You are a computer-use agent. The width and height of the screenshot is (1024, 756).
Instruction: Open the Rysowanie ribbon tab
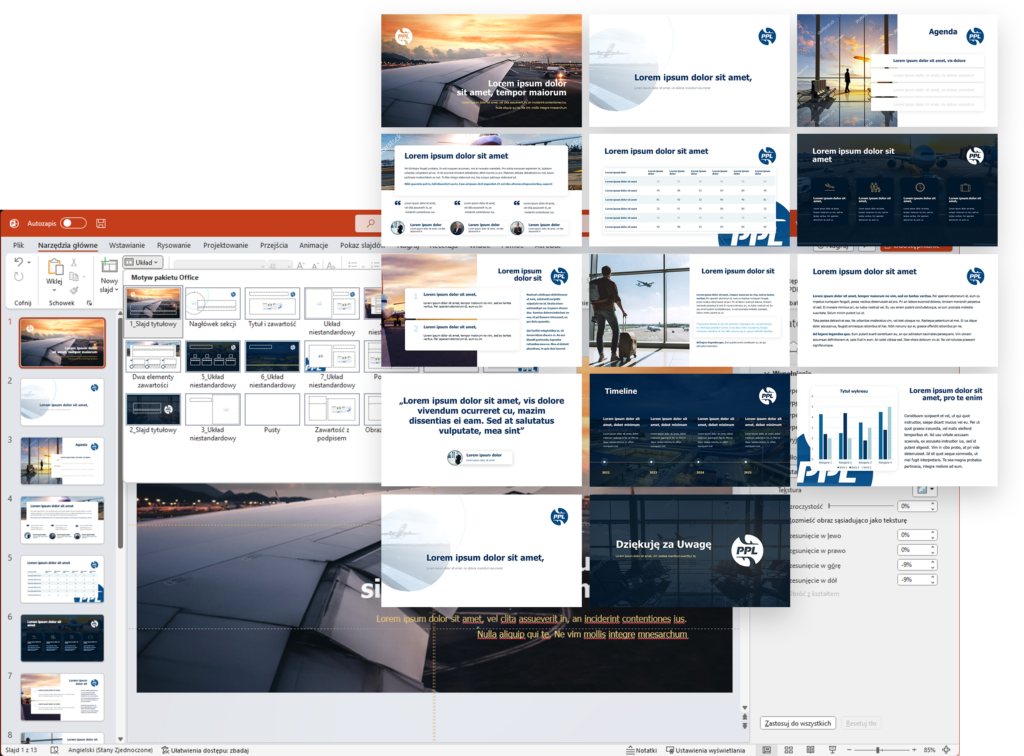(x=174, y=245)
